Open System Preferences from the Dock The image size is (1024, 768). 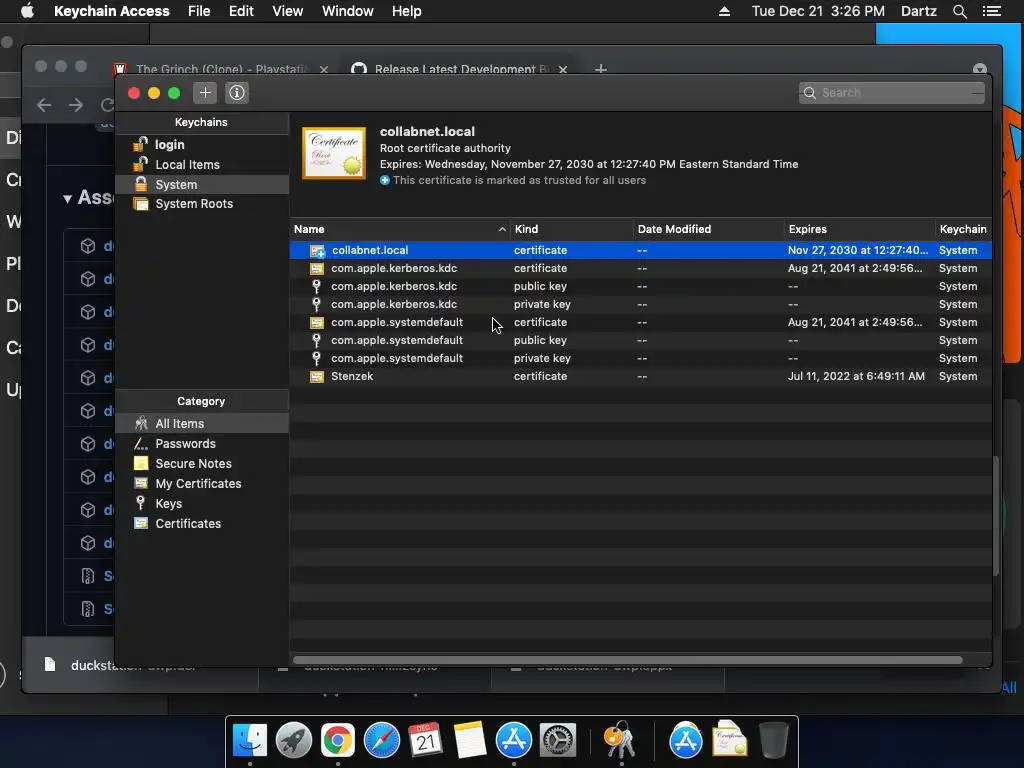[x=558, y=741]
